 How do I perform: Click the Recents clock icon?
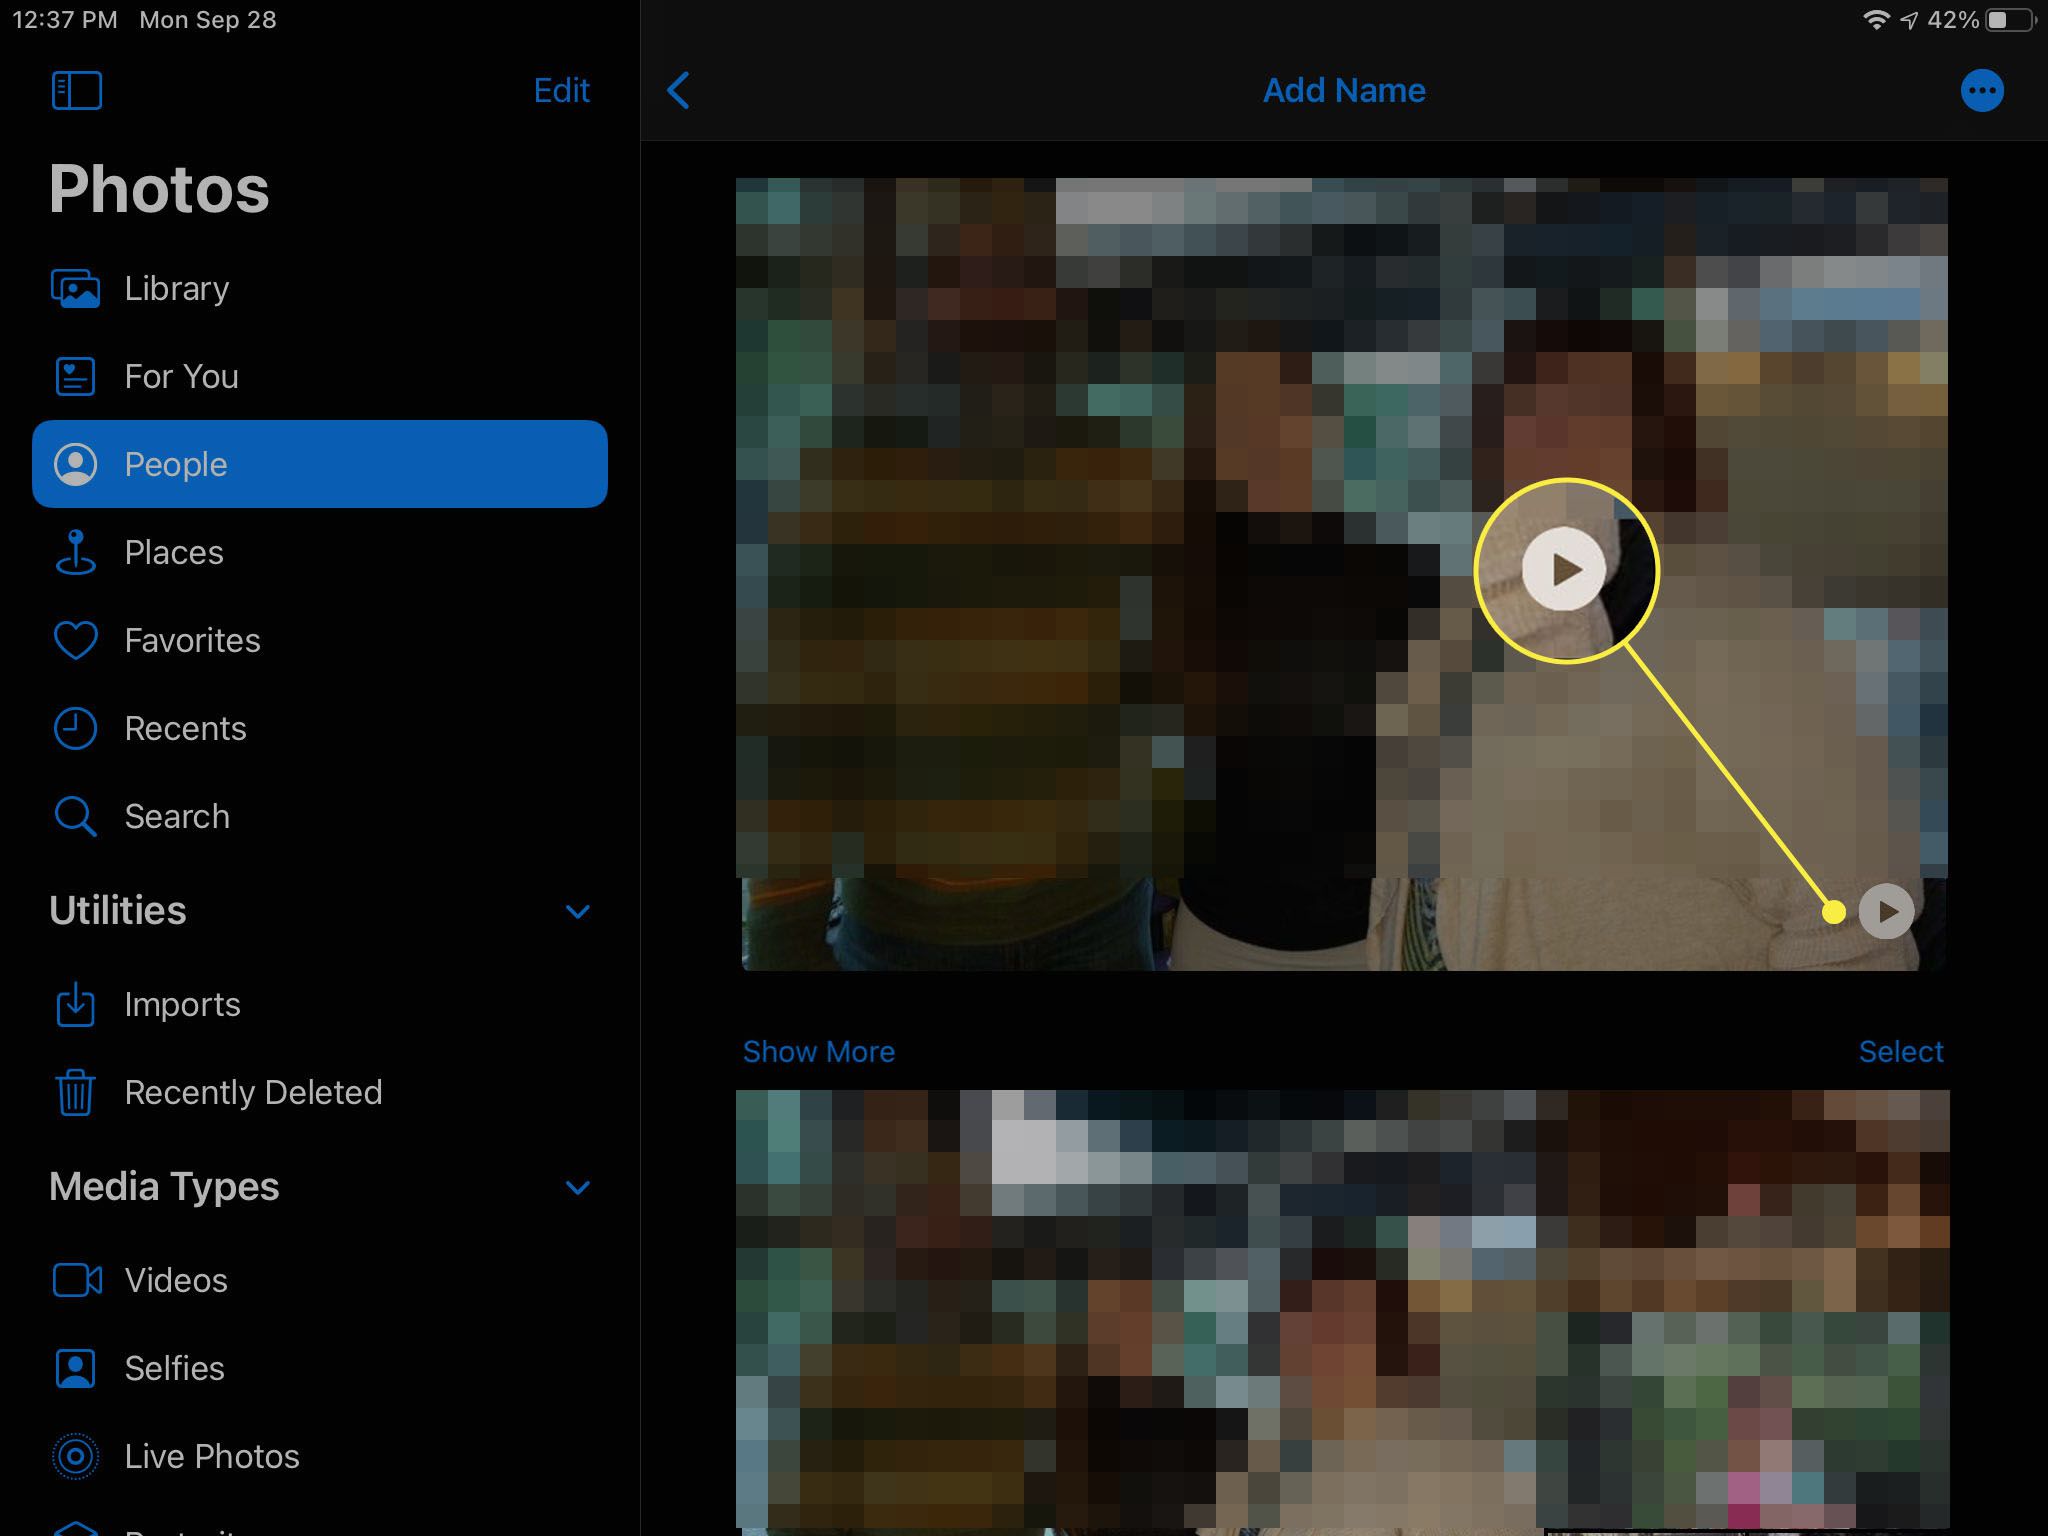point(76,728)
